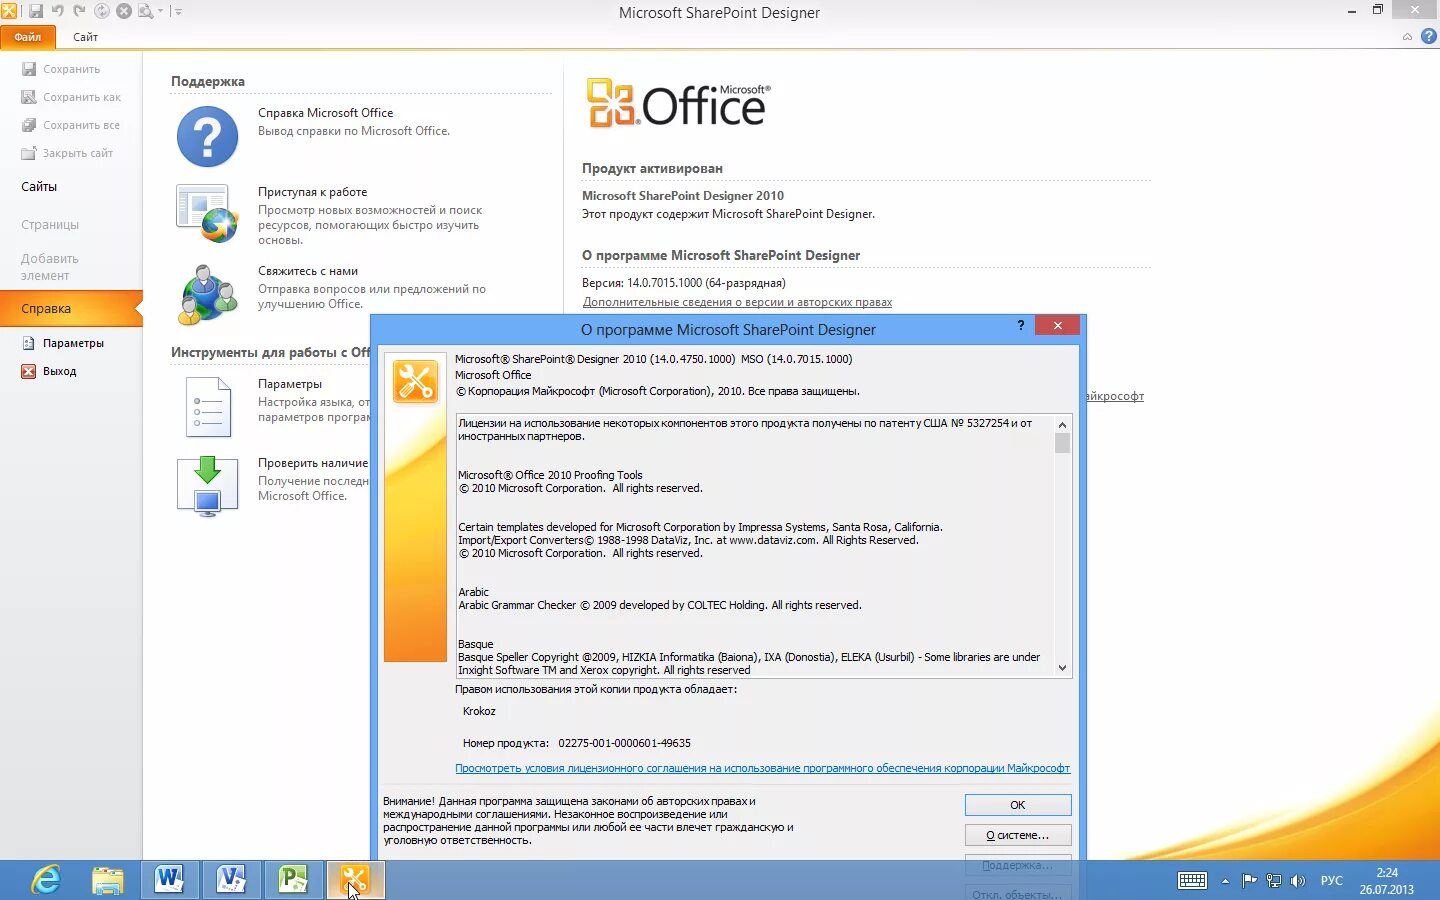The height and width of the screenshot is (900, 1440).
Task: Click the Проверить наличие обновлений download icon
Action: tap(207, 485)
